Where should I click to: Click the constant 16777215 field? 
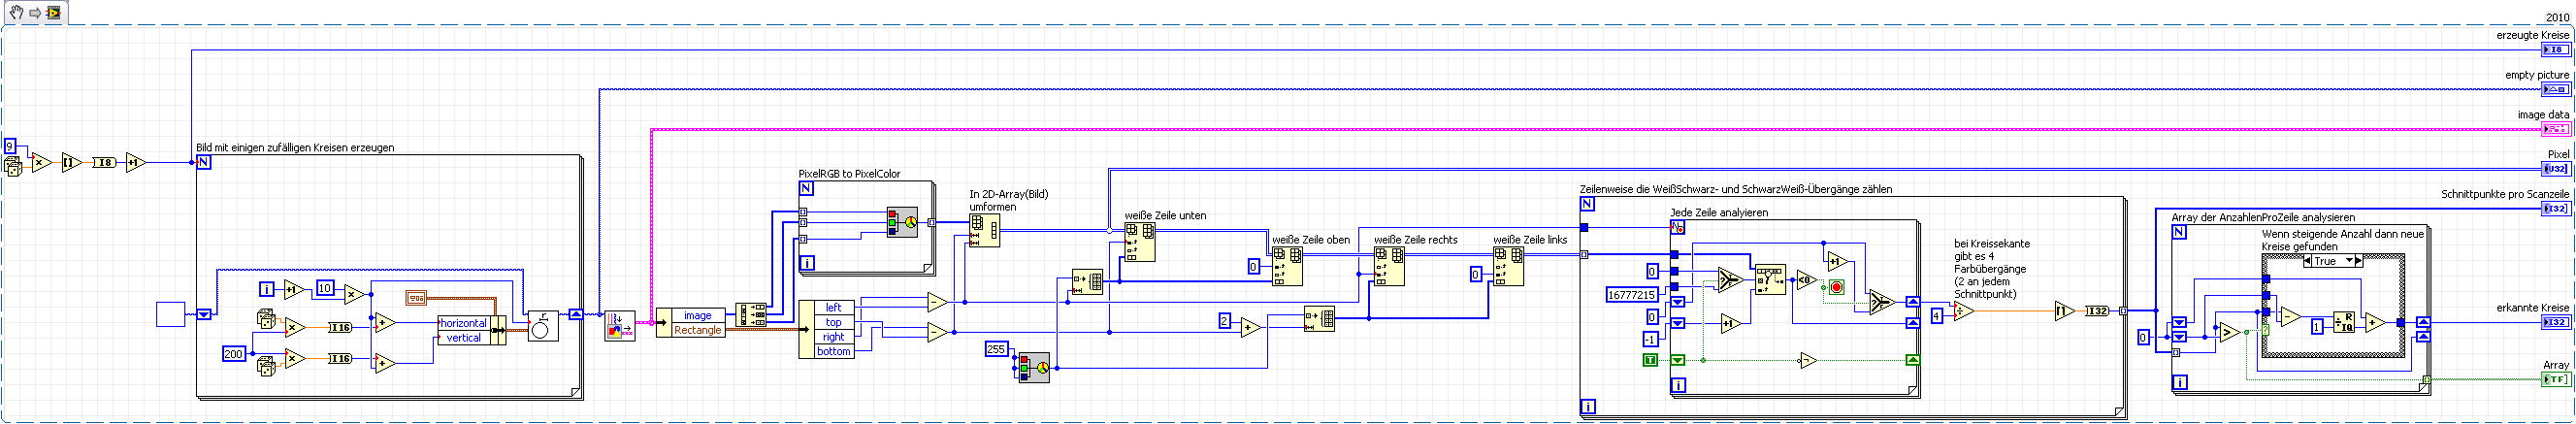(x=1631, y=294)
